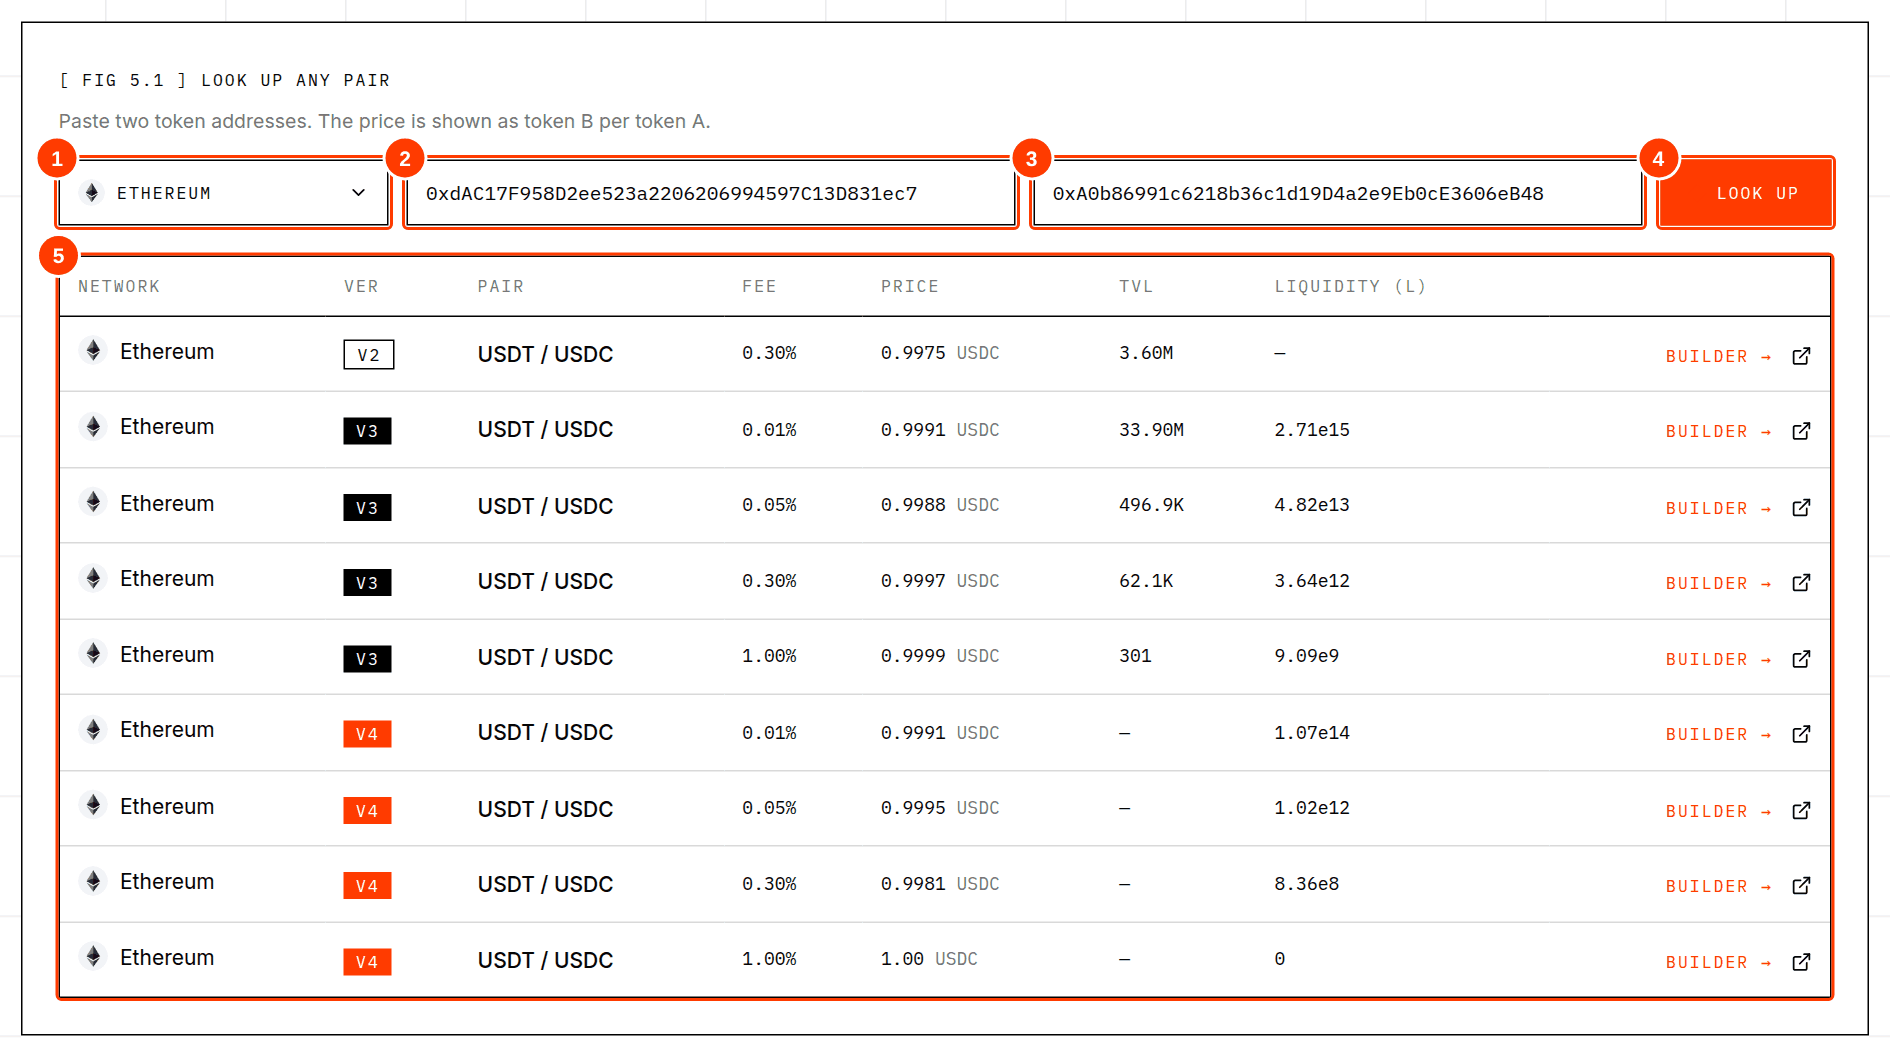Click Ethereum icon in 33.90M TVL row
Screen dimensions: 1890x1056
click(93, 427)
